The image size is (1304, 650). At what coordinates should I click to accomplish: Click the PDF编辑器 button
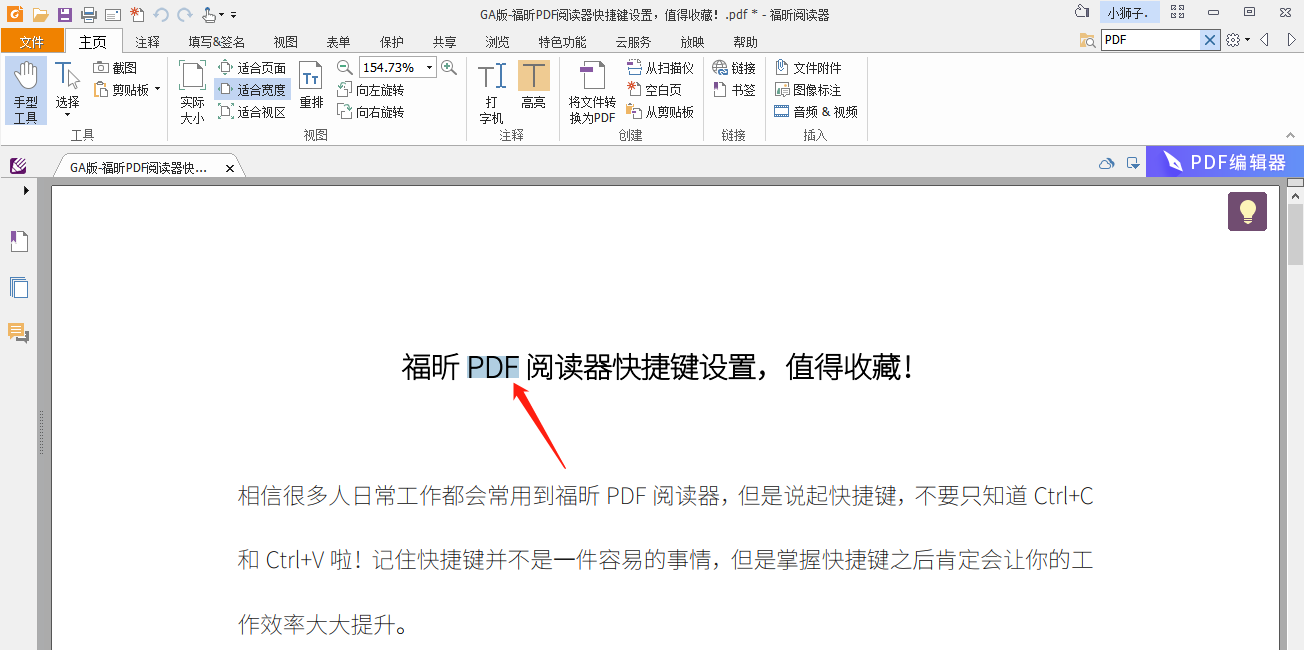(x=1224, y=162)
